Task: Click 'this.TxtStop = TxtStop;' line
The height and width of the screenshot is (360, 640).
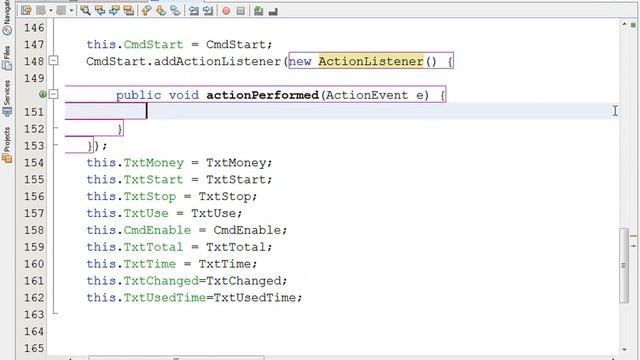Action: pos(171,196)
